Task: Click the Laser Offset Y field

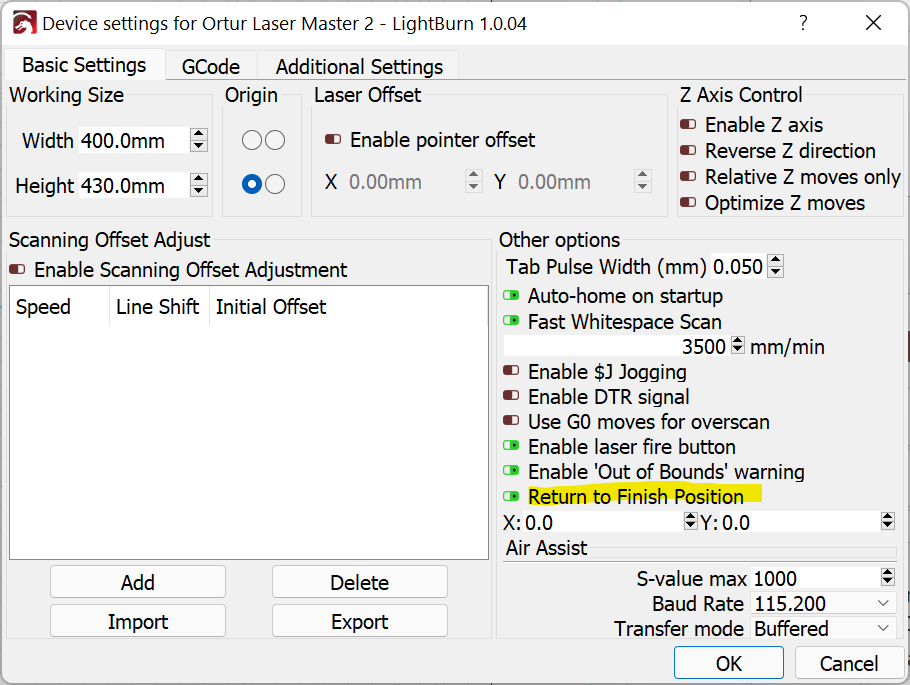Action: (574, 182)
